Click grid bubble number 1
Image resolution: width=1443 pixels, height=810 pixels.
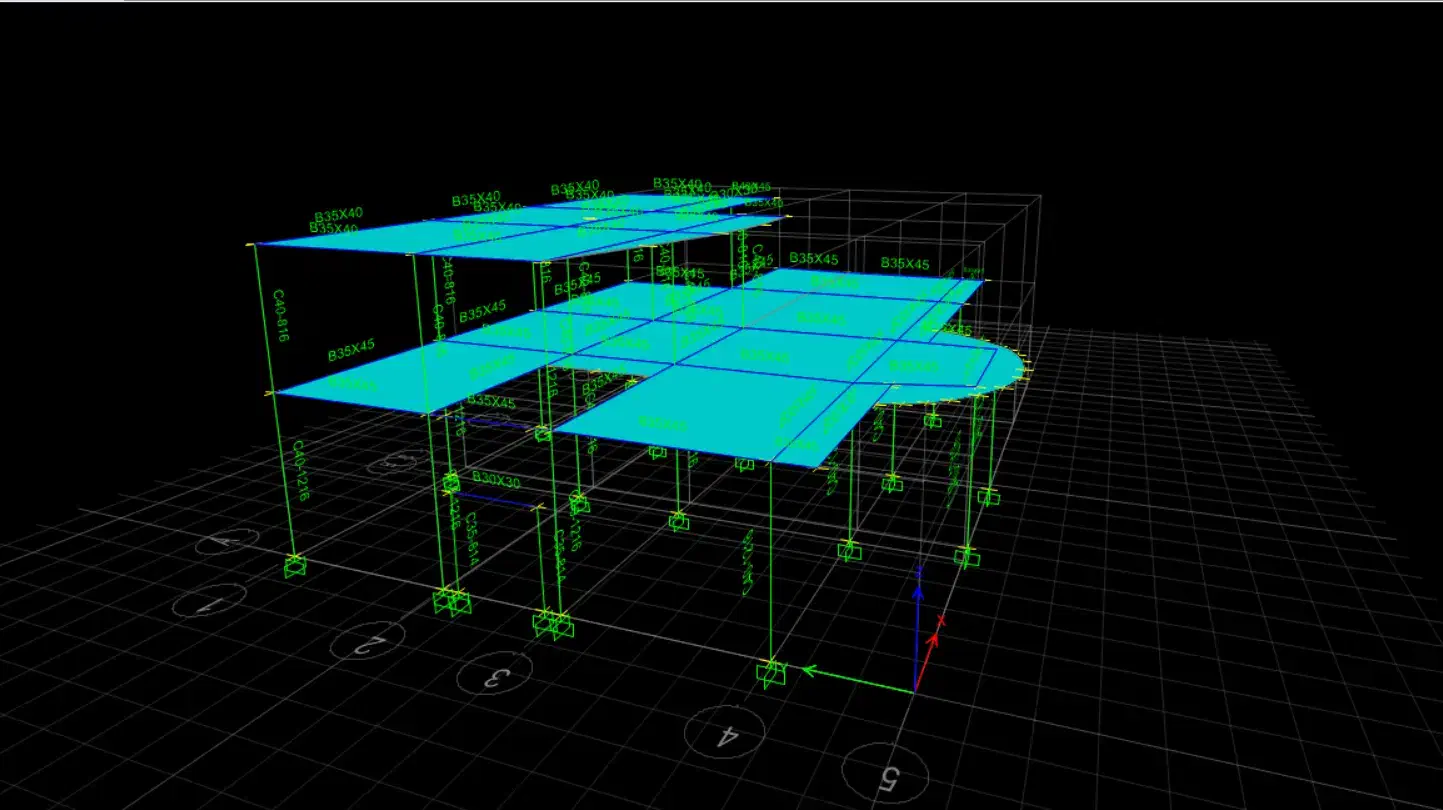(x=209, y=601)
